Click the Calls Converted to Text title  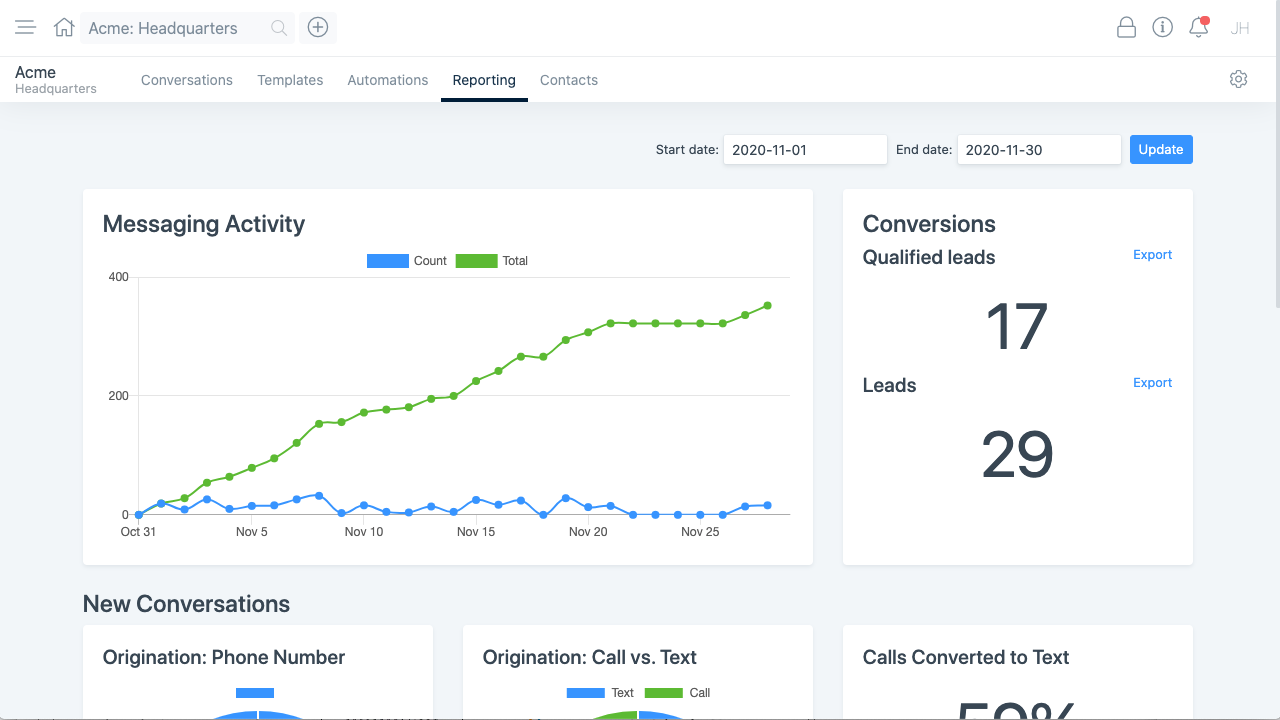(966, 657)
